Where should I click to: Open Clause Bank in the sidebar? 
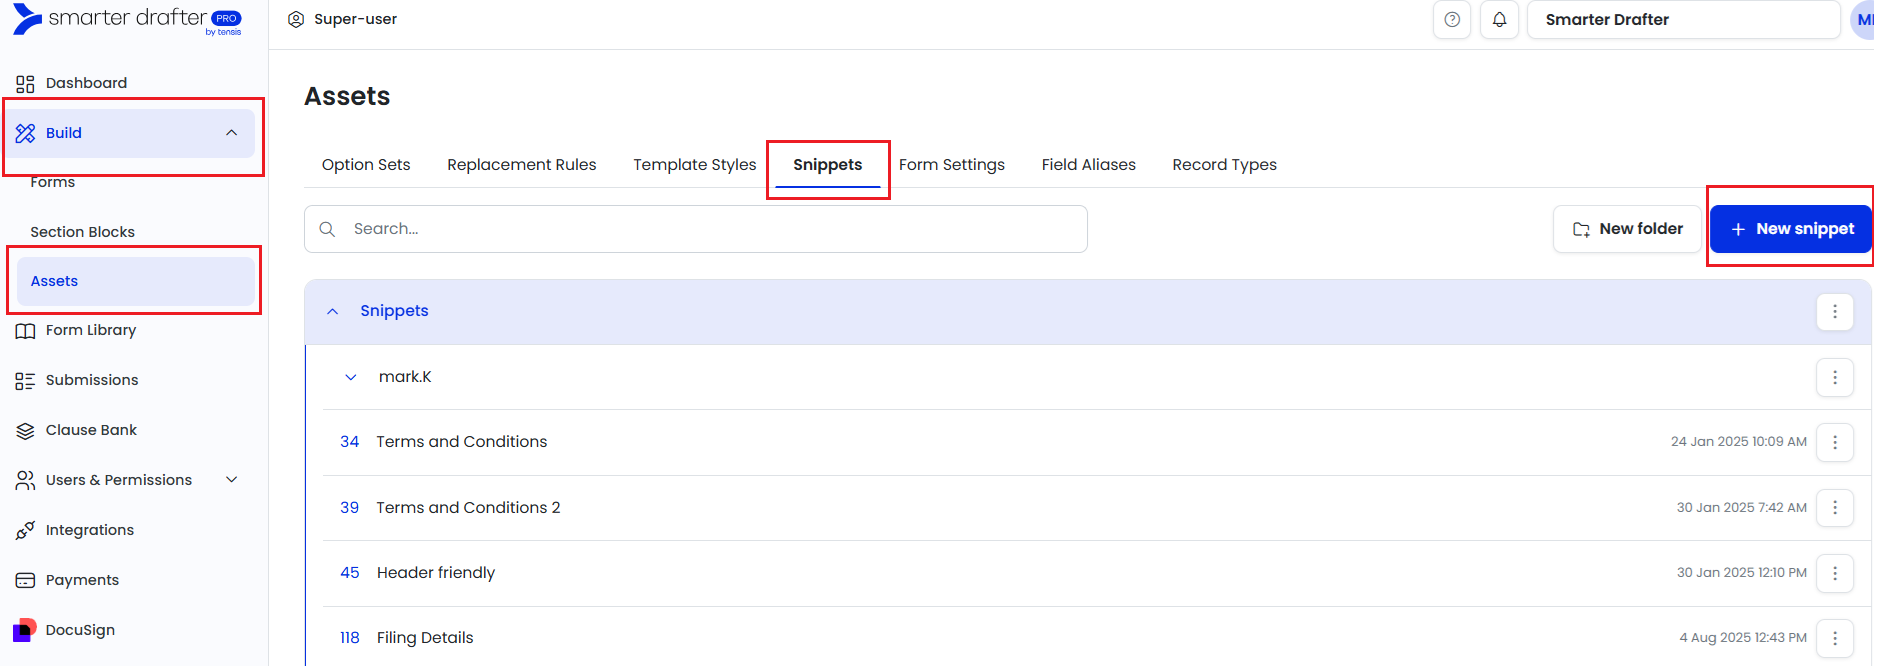point(91,430)
